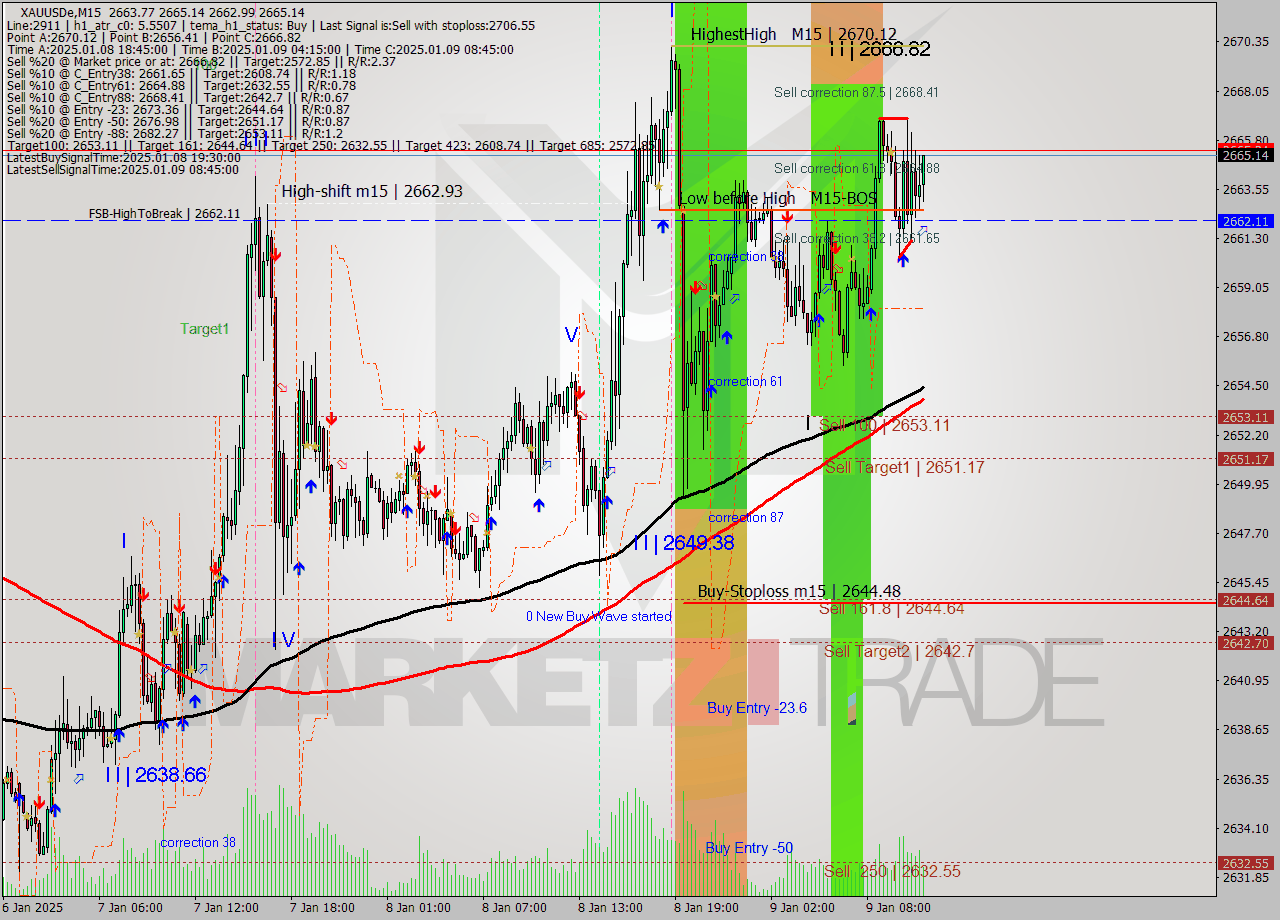Click the 2649.95 price scale value
Viewport: 1280px width, 920px height.
click(1246, 484)
